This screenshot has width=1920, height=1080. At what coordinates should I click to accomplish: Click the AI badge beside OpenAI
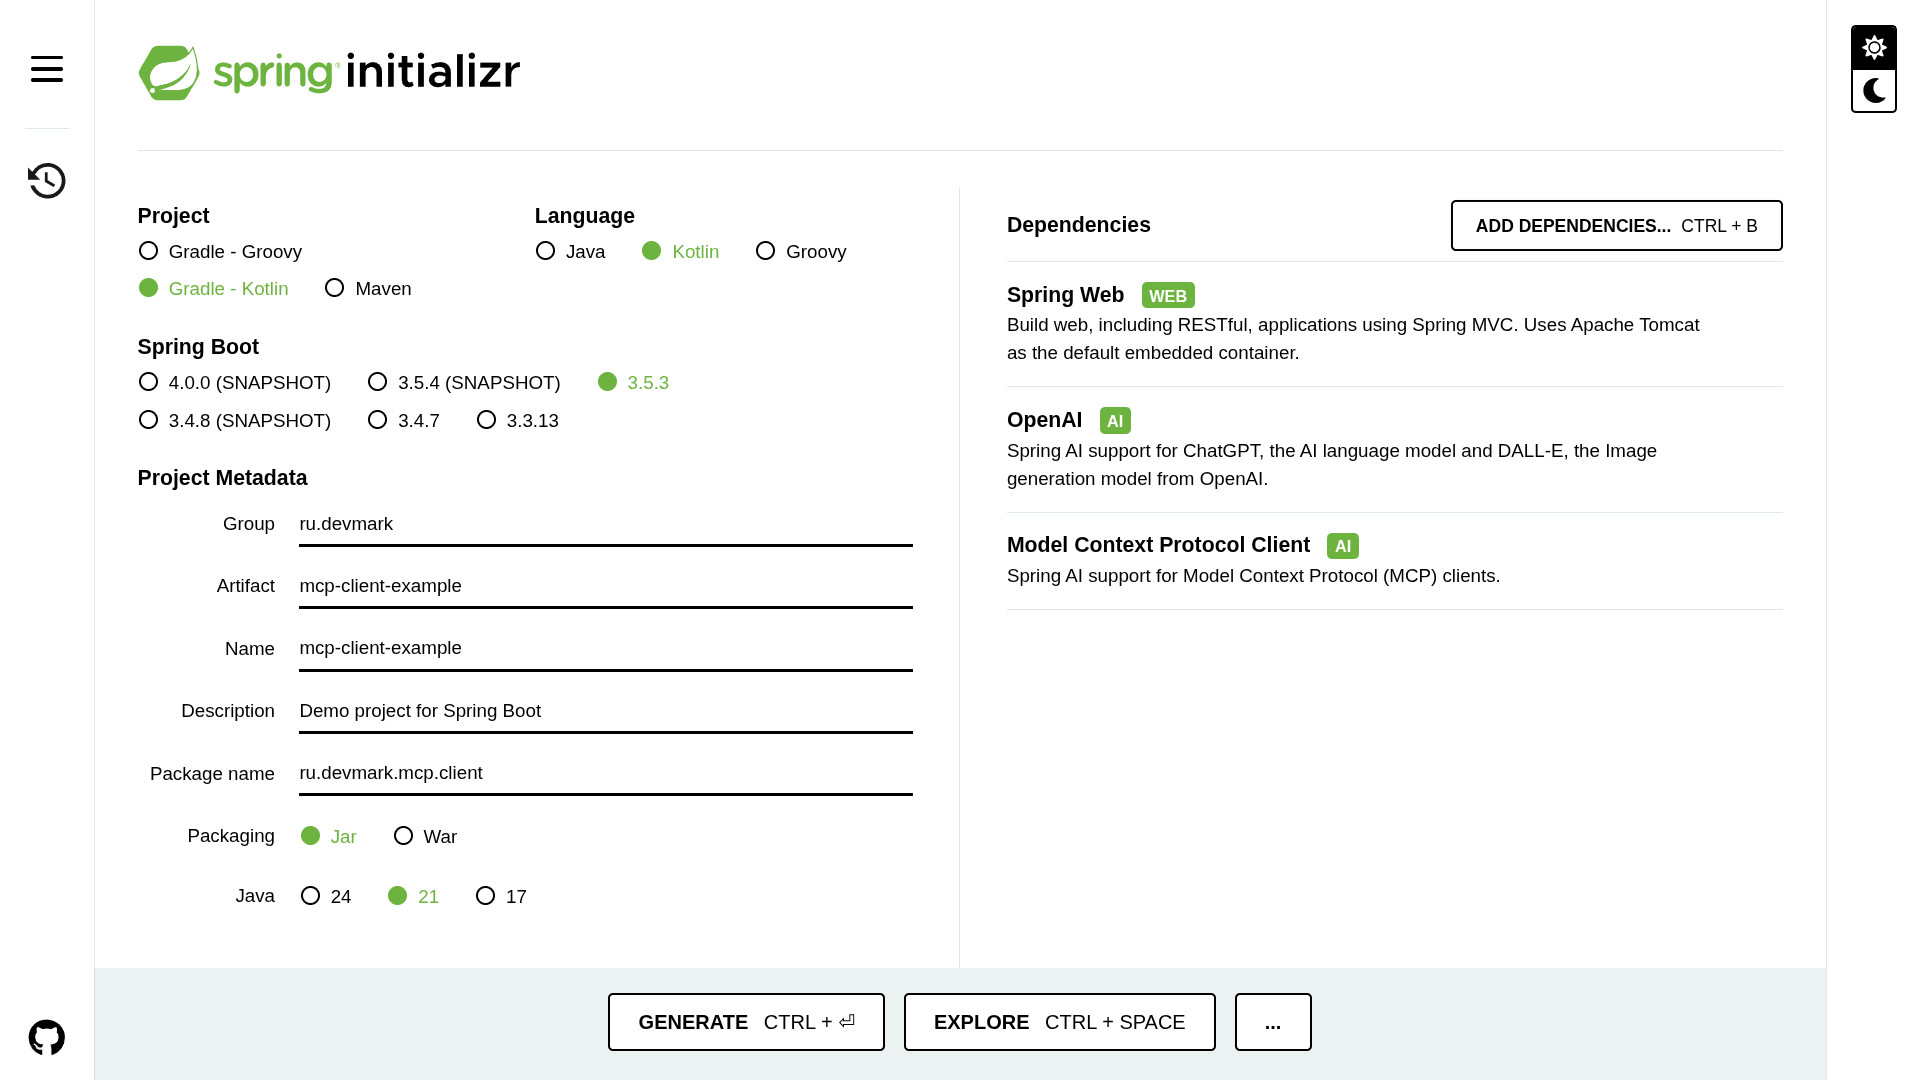click(1115, 421)
